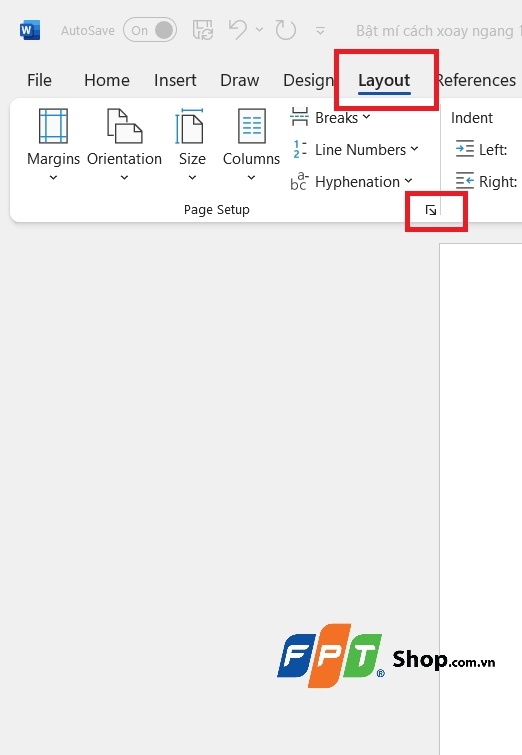Open the Customize Quick Access Toolbar dropdown
This screenshot has width=522, height=755.
320,31
